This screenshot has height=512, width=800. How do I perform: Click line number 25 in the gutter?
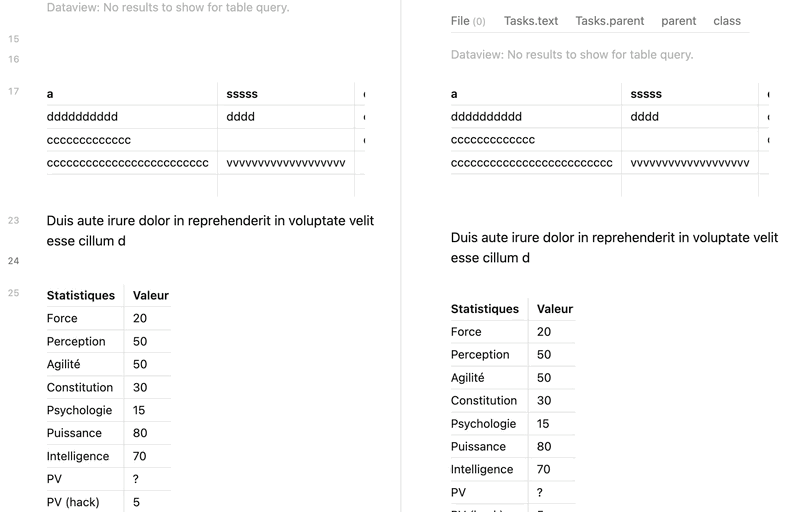click(x=14, y=293)
